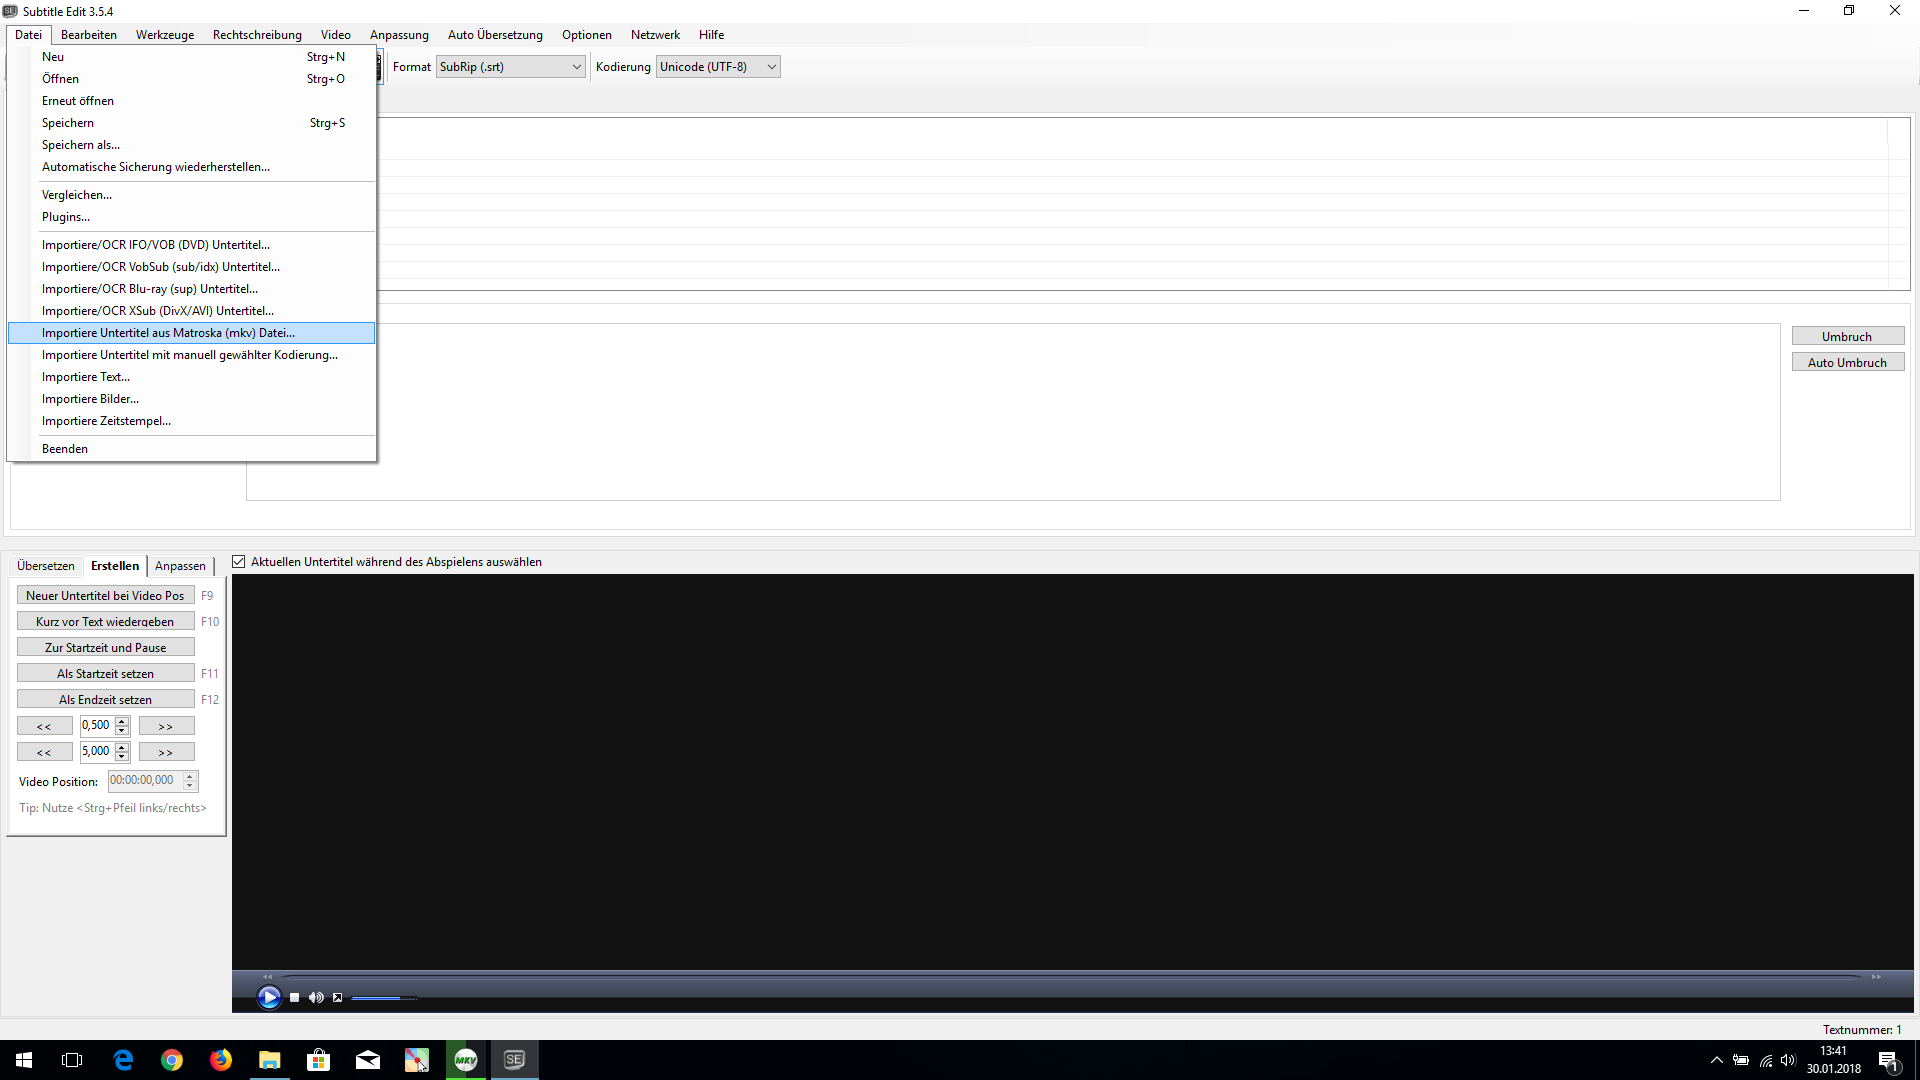Viewport: 1920px width, 1080px height.
Task: Click the stop playback icon
Action: click(x=294, y=997)
